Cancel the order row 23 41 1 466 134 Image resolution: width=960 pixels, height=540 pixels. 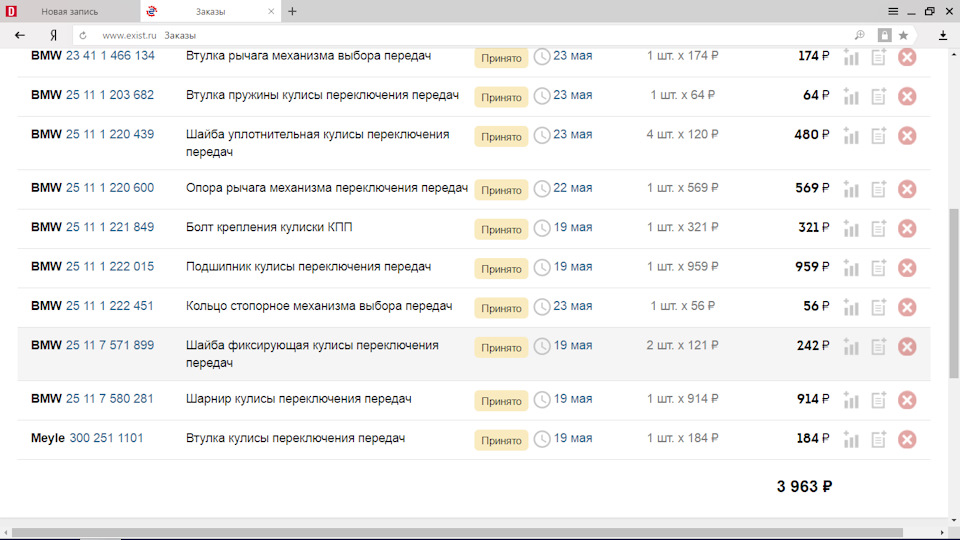907,57
